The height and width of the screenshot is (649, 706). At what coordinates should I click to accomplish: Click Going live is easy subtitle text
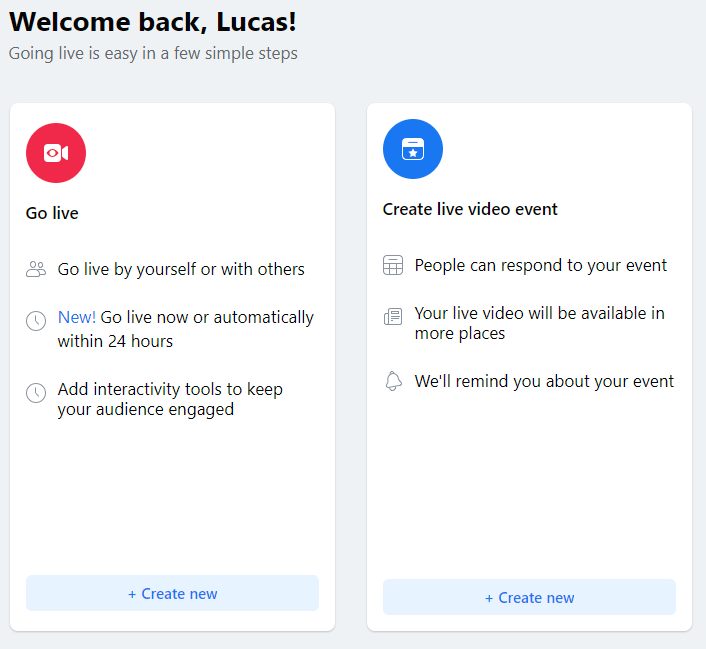tap(153, 53)
